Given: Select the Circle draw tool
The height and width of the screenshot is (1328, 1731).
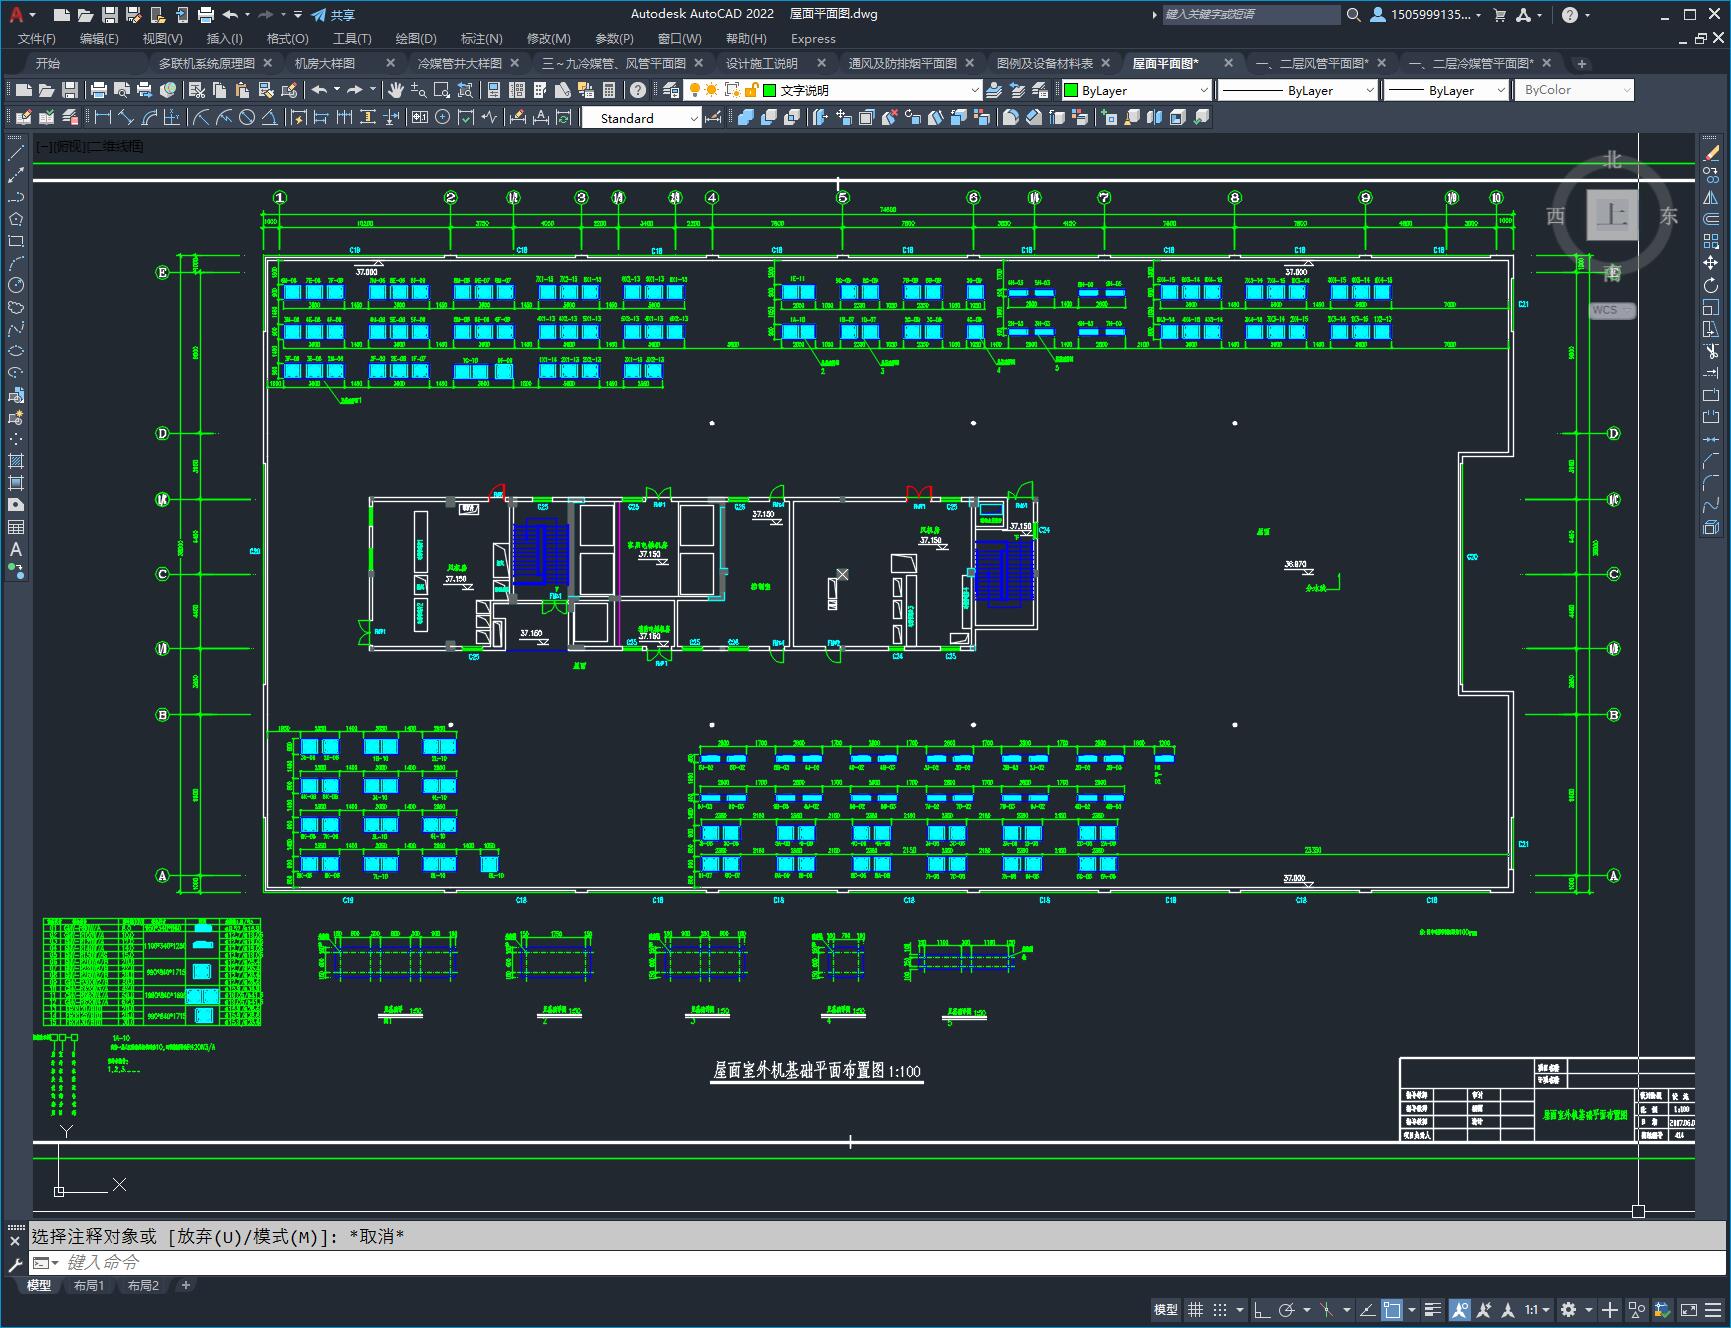Looking at the screenshot, I should tap(16, 285).
